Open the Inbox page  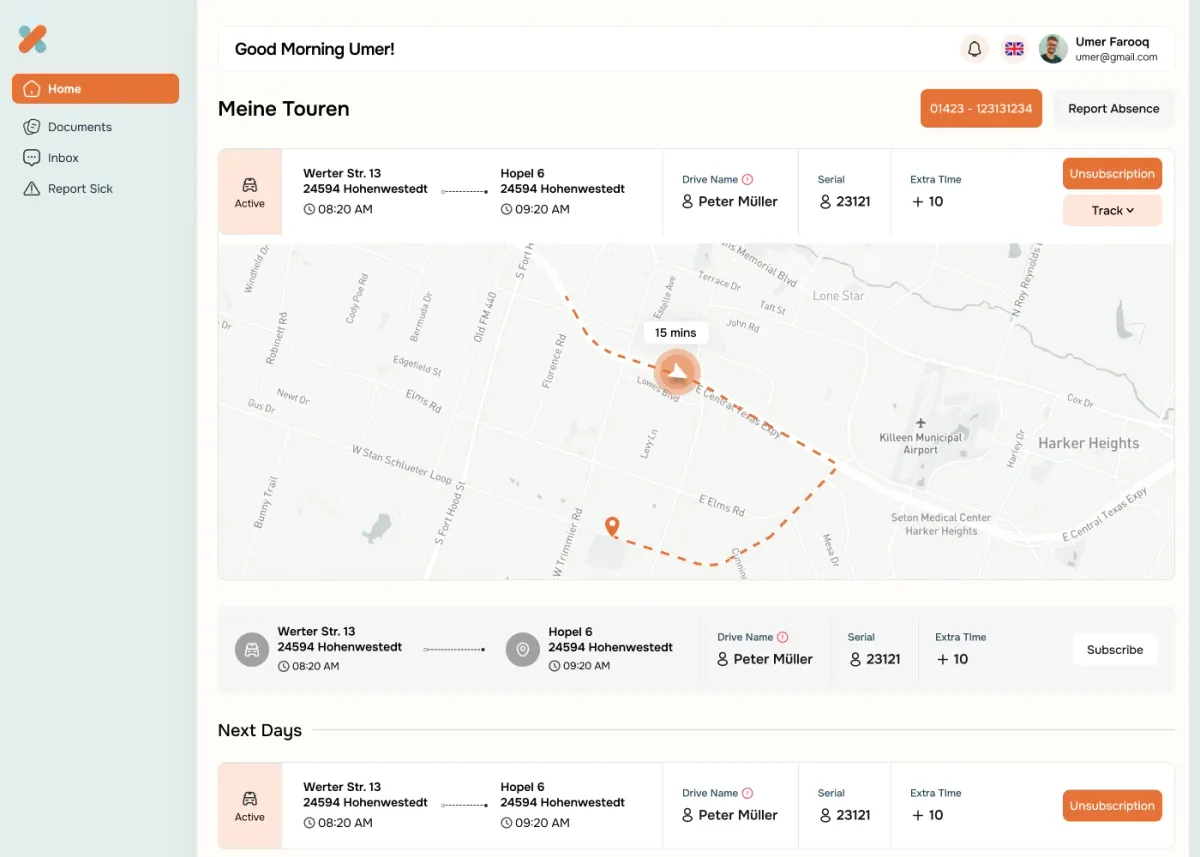pyautogui.click(x=63, y=158)
